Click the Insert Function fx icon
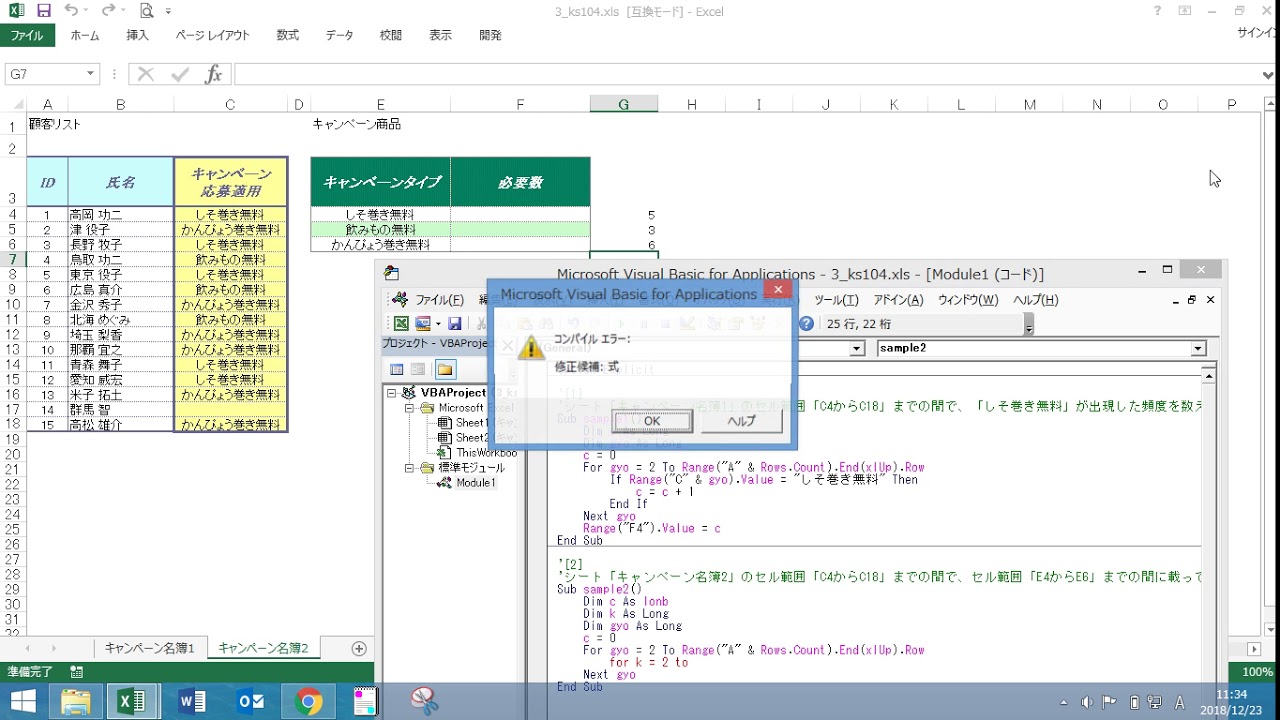The height and width of the screenshot is (720, 1280). (213, 75)
